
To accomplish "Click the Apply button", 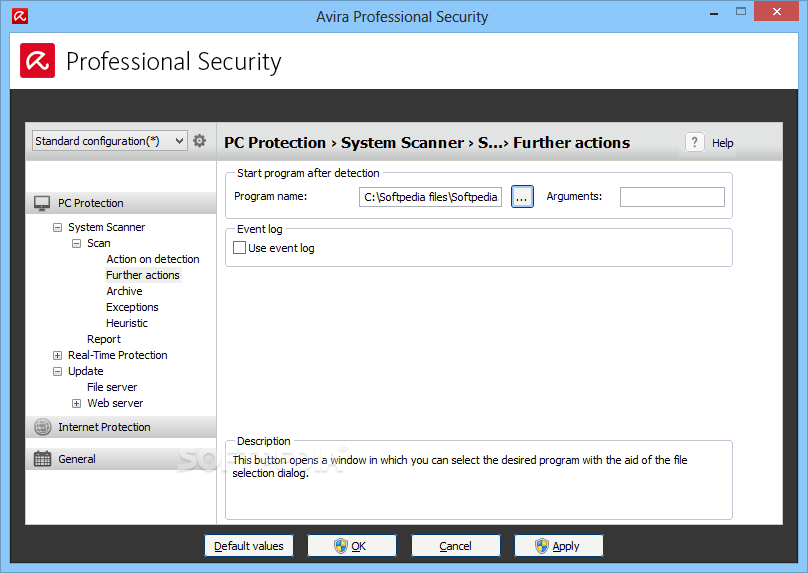I will pyautogui.click(x=559, y=546).
